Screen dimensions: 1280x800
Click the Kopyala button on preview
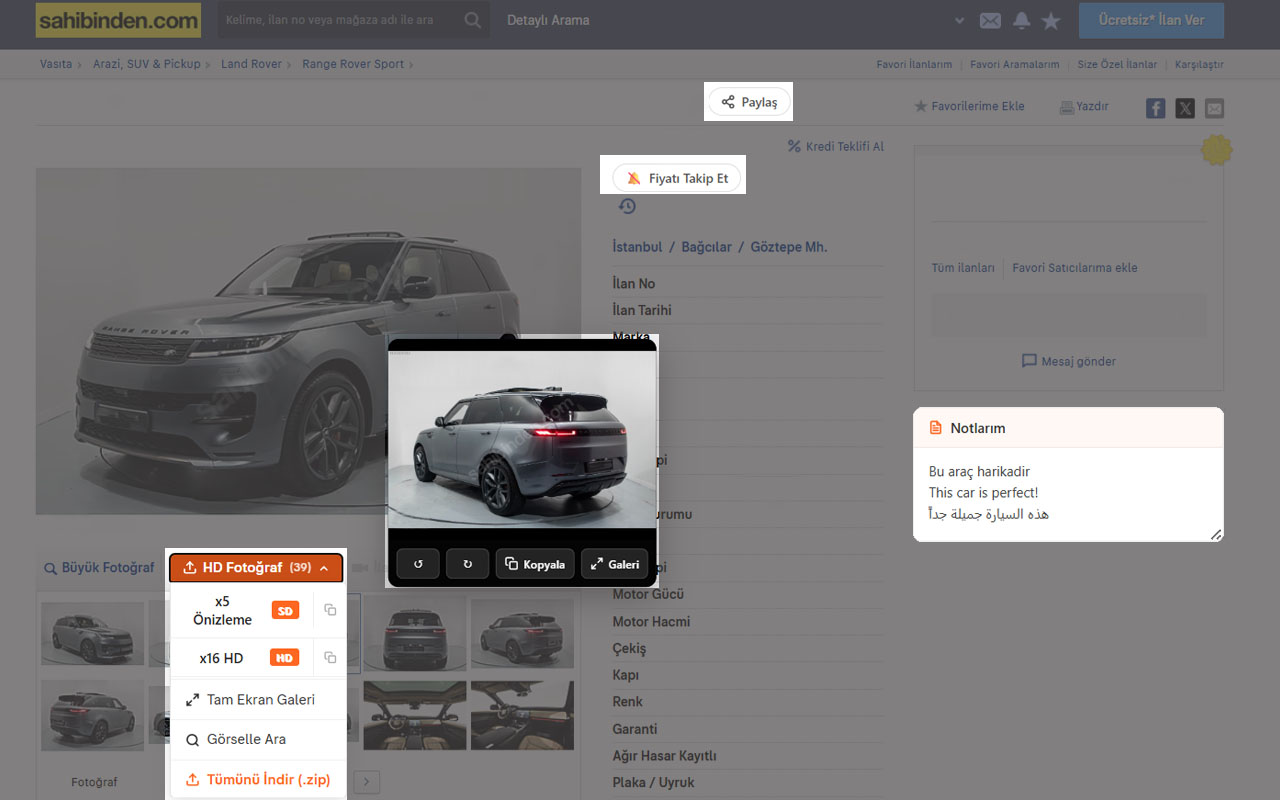coord(535,564)
